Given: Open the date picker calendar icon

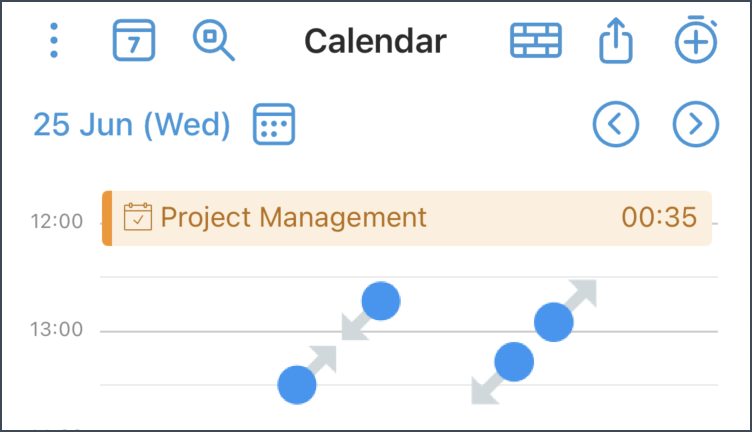Looking at the screenshot, I should pos(274,124).
